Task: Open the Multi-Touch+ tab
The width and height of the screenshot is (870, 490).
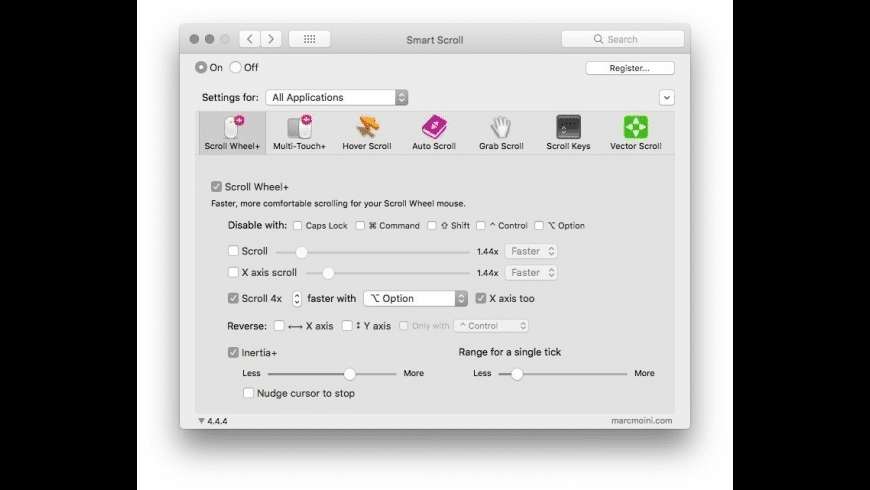Action: click(299, 133)
